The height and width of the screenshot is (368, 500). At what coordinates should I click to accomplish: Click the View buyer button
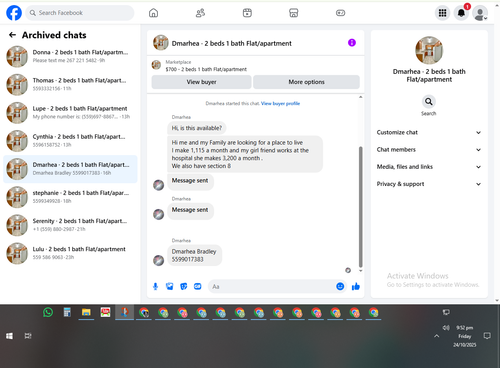201,82
